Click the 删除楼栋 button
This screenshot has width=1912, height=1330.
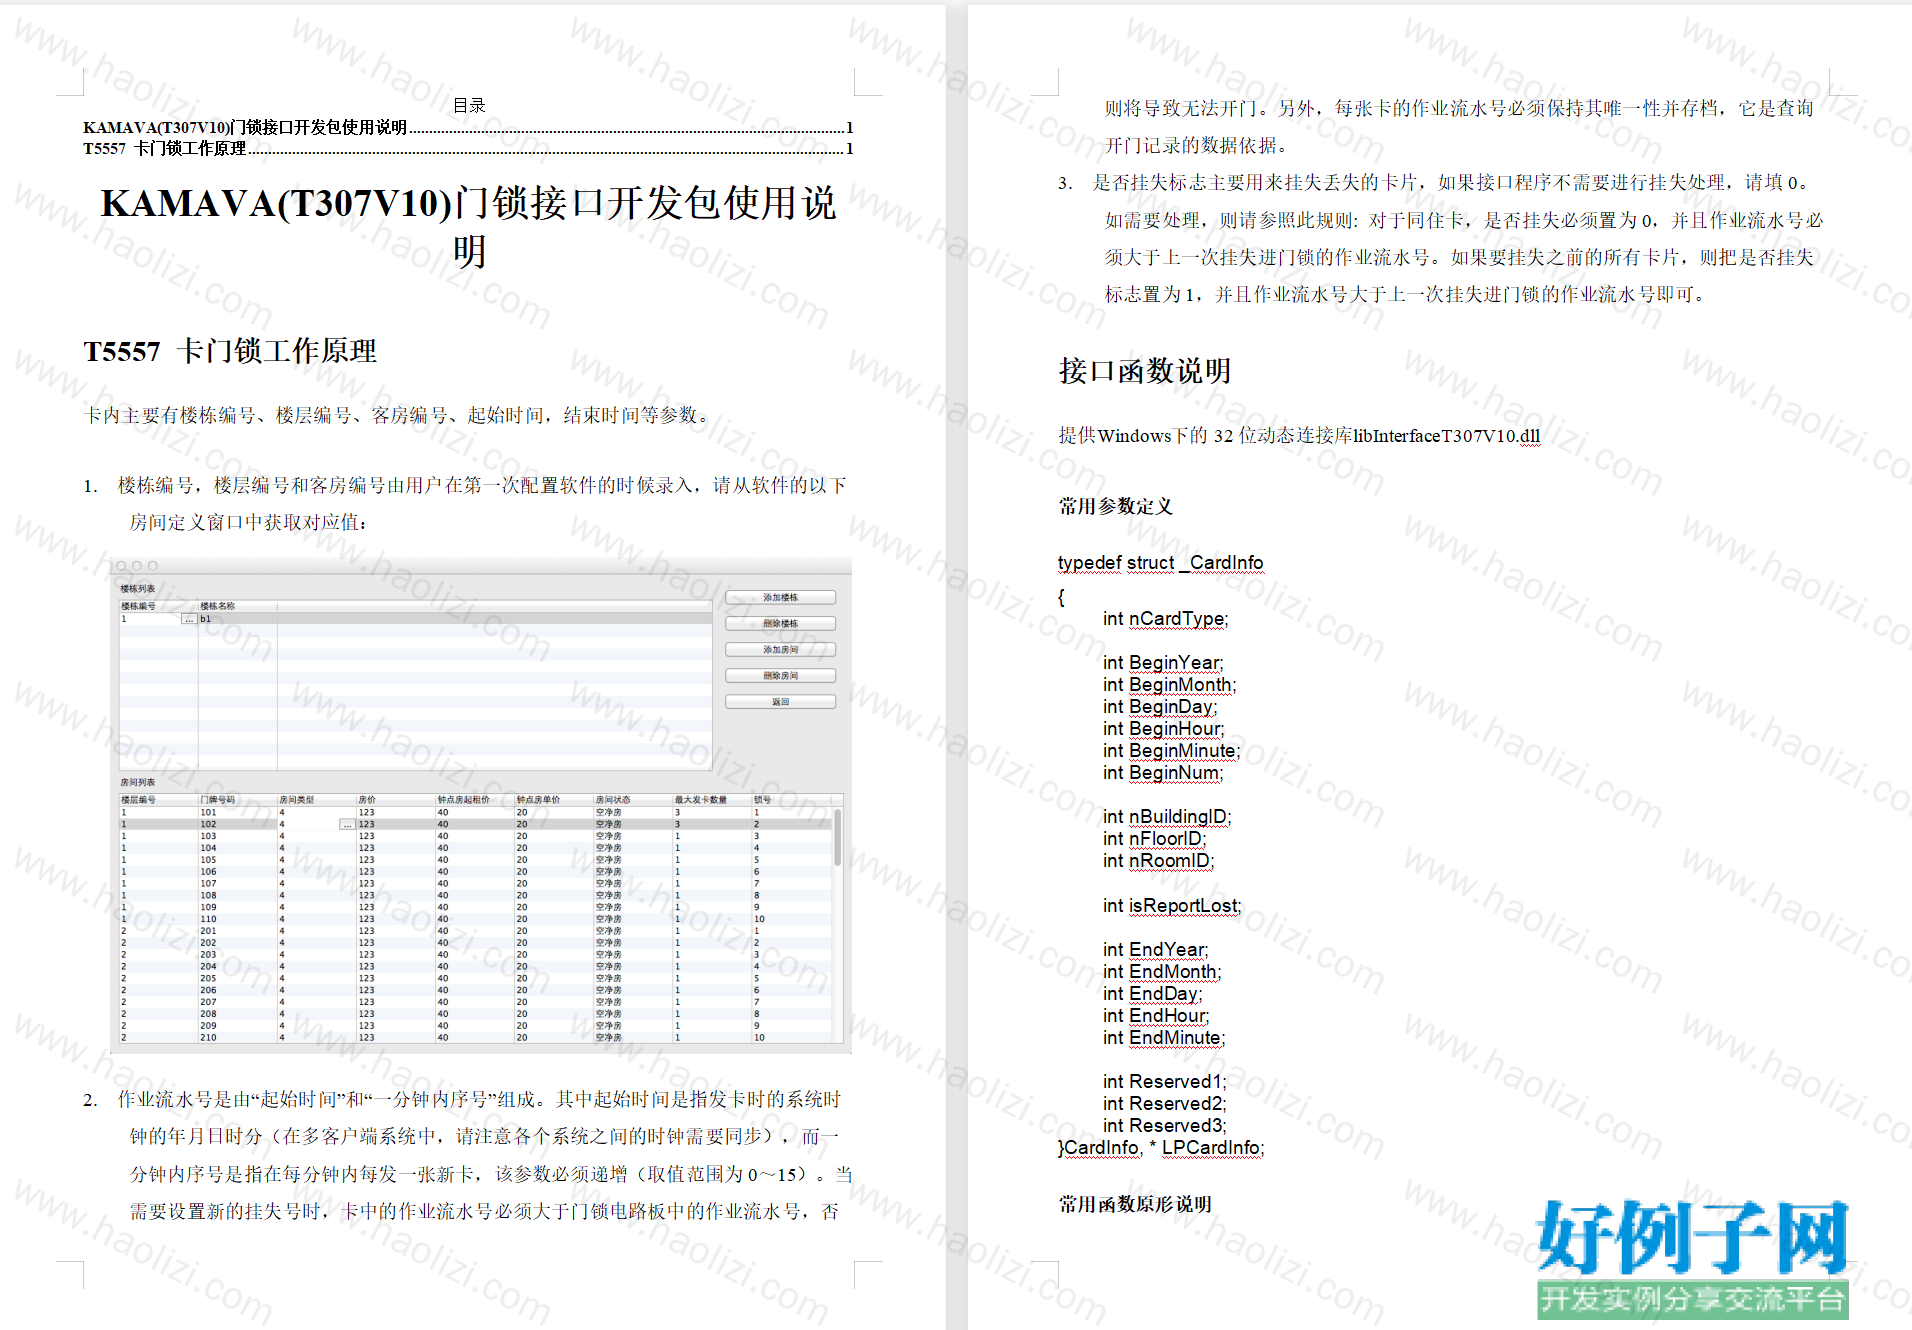[780, 623]
